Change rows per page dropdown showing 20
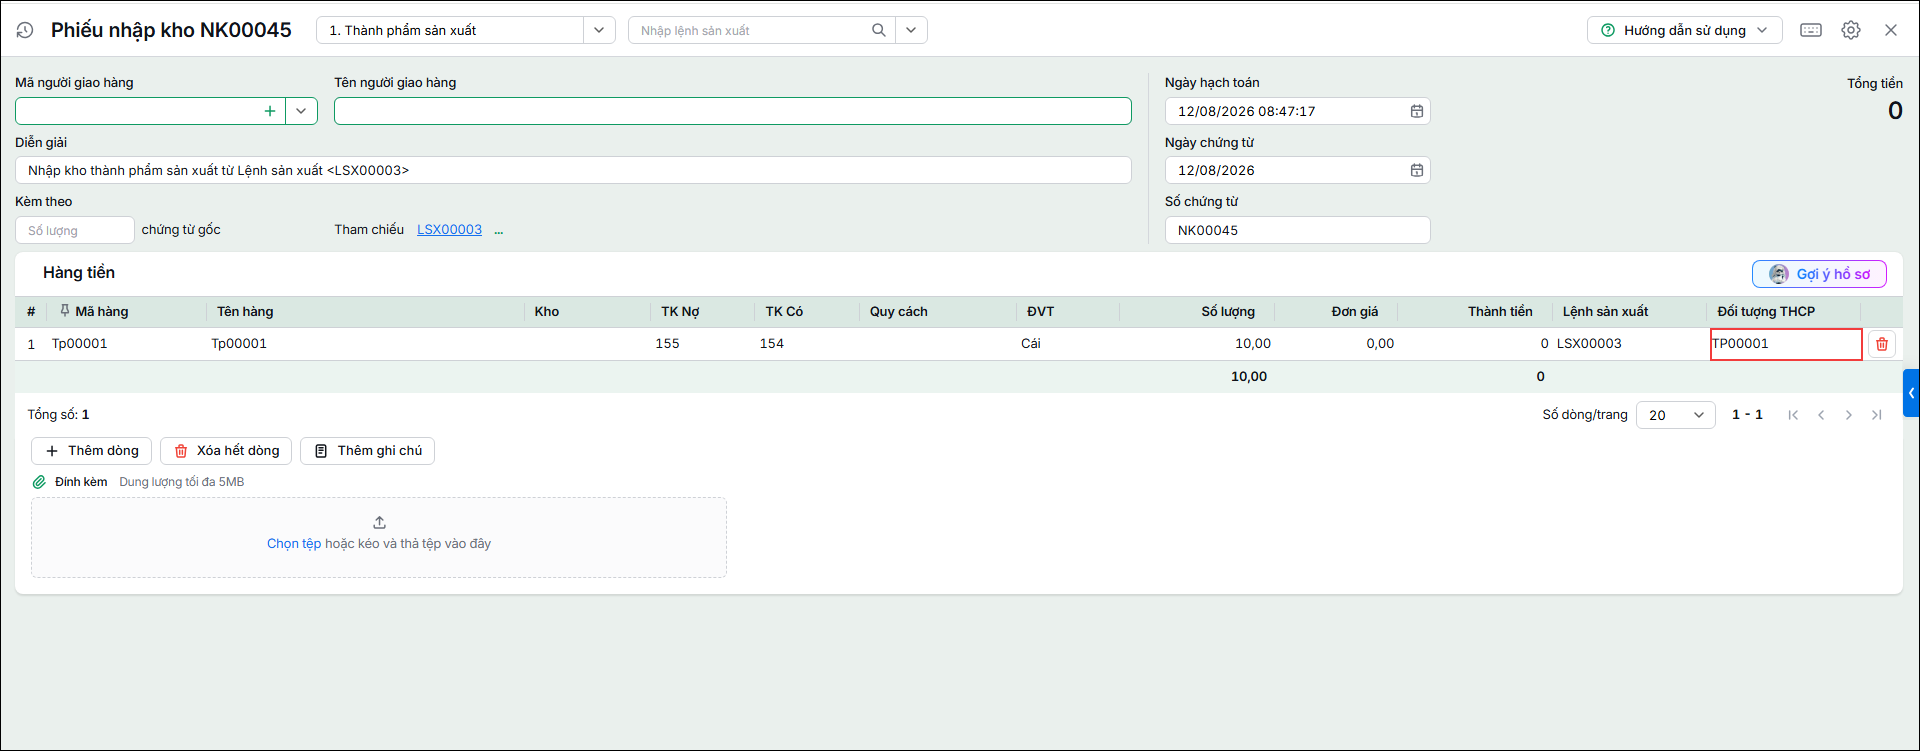This screenshot has width=1920, height=751. pyautogui.click(x=1676, y=415)
